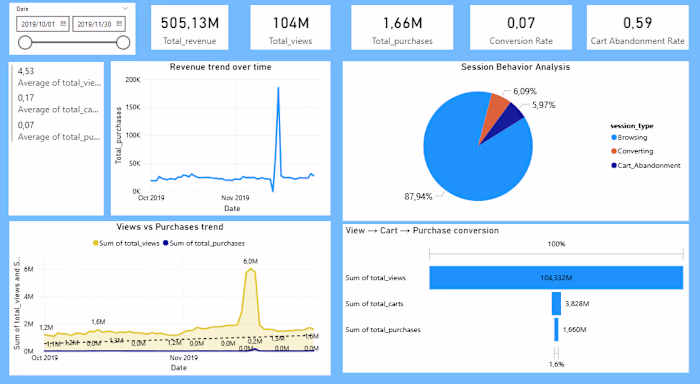The height and width of the screenshot is (384, 700).
Task: Select the Sum of total_views funnel bar
Action: tap(556, 278)
